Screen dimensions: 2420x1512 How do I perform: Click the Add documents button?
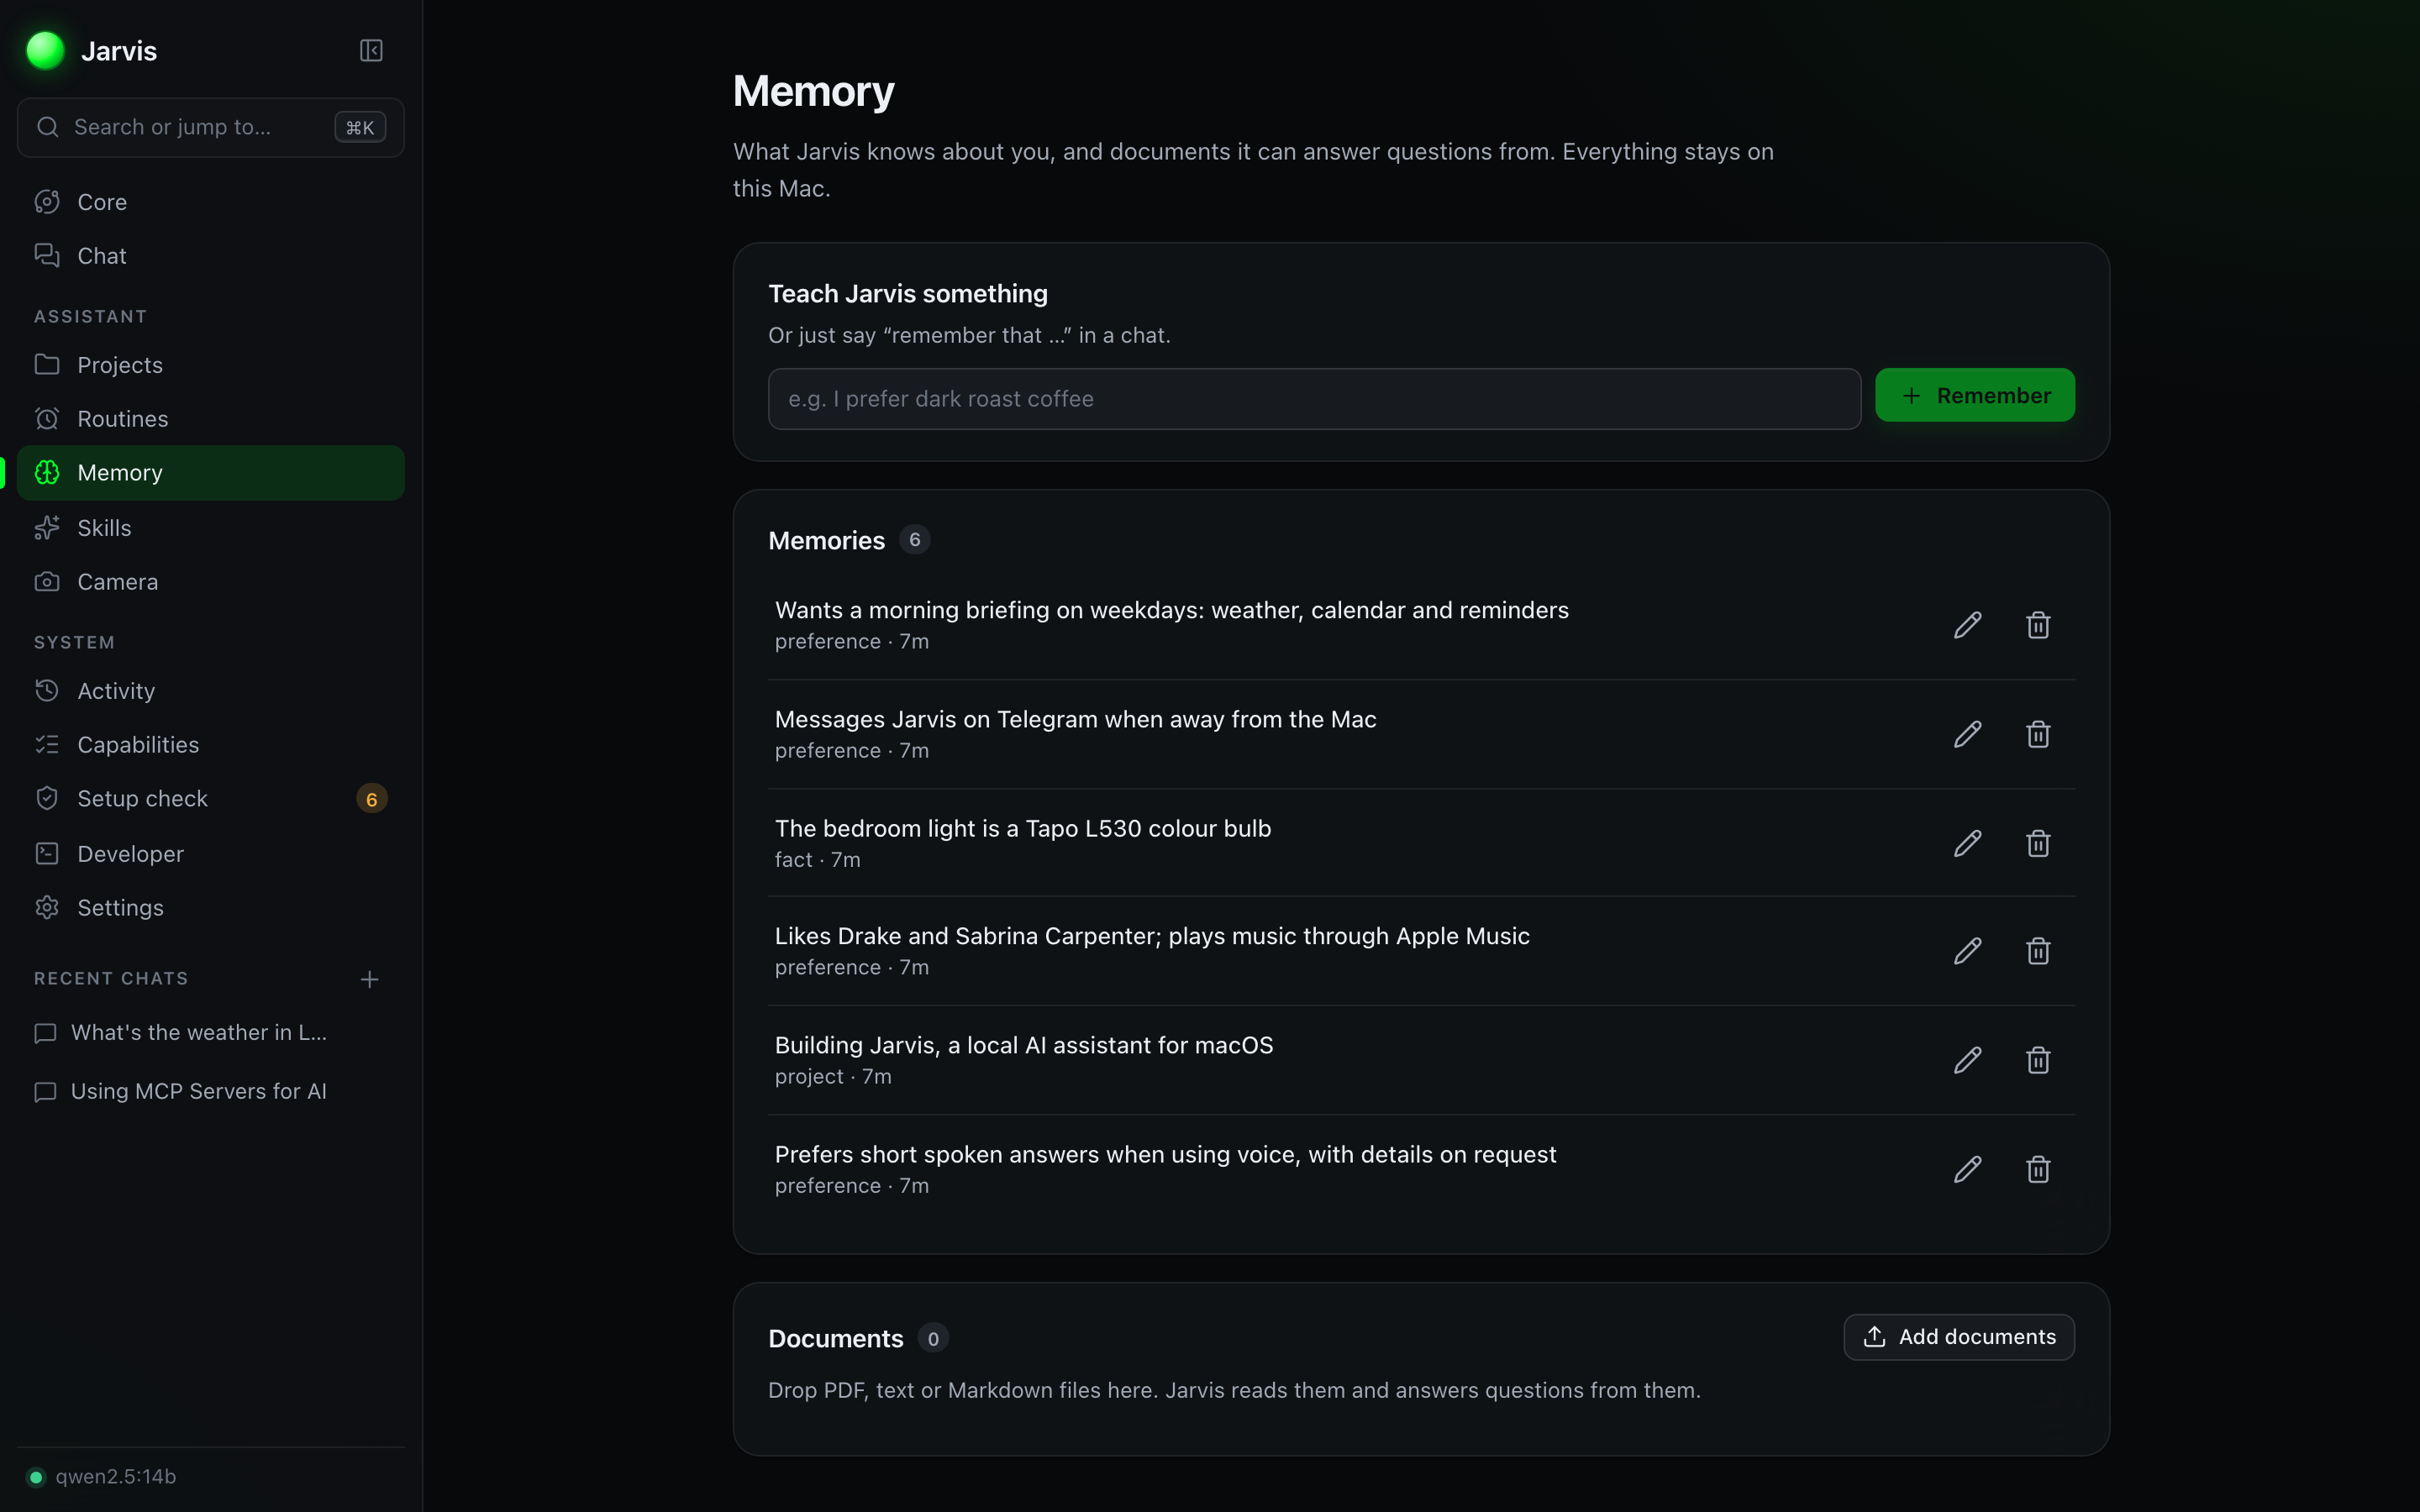coord(1958,1336)
